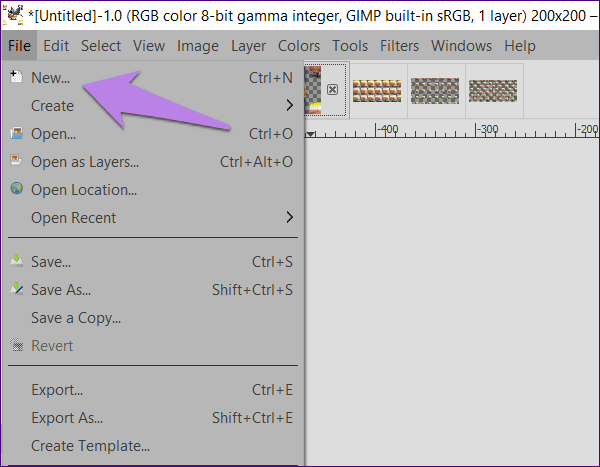
Task: Select the active image tab thumbnail
Action: pyautogui.click(x=313, y=90)
